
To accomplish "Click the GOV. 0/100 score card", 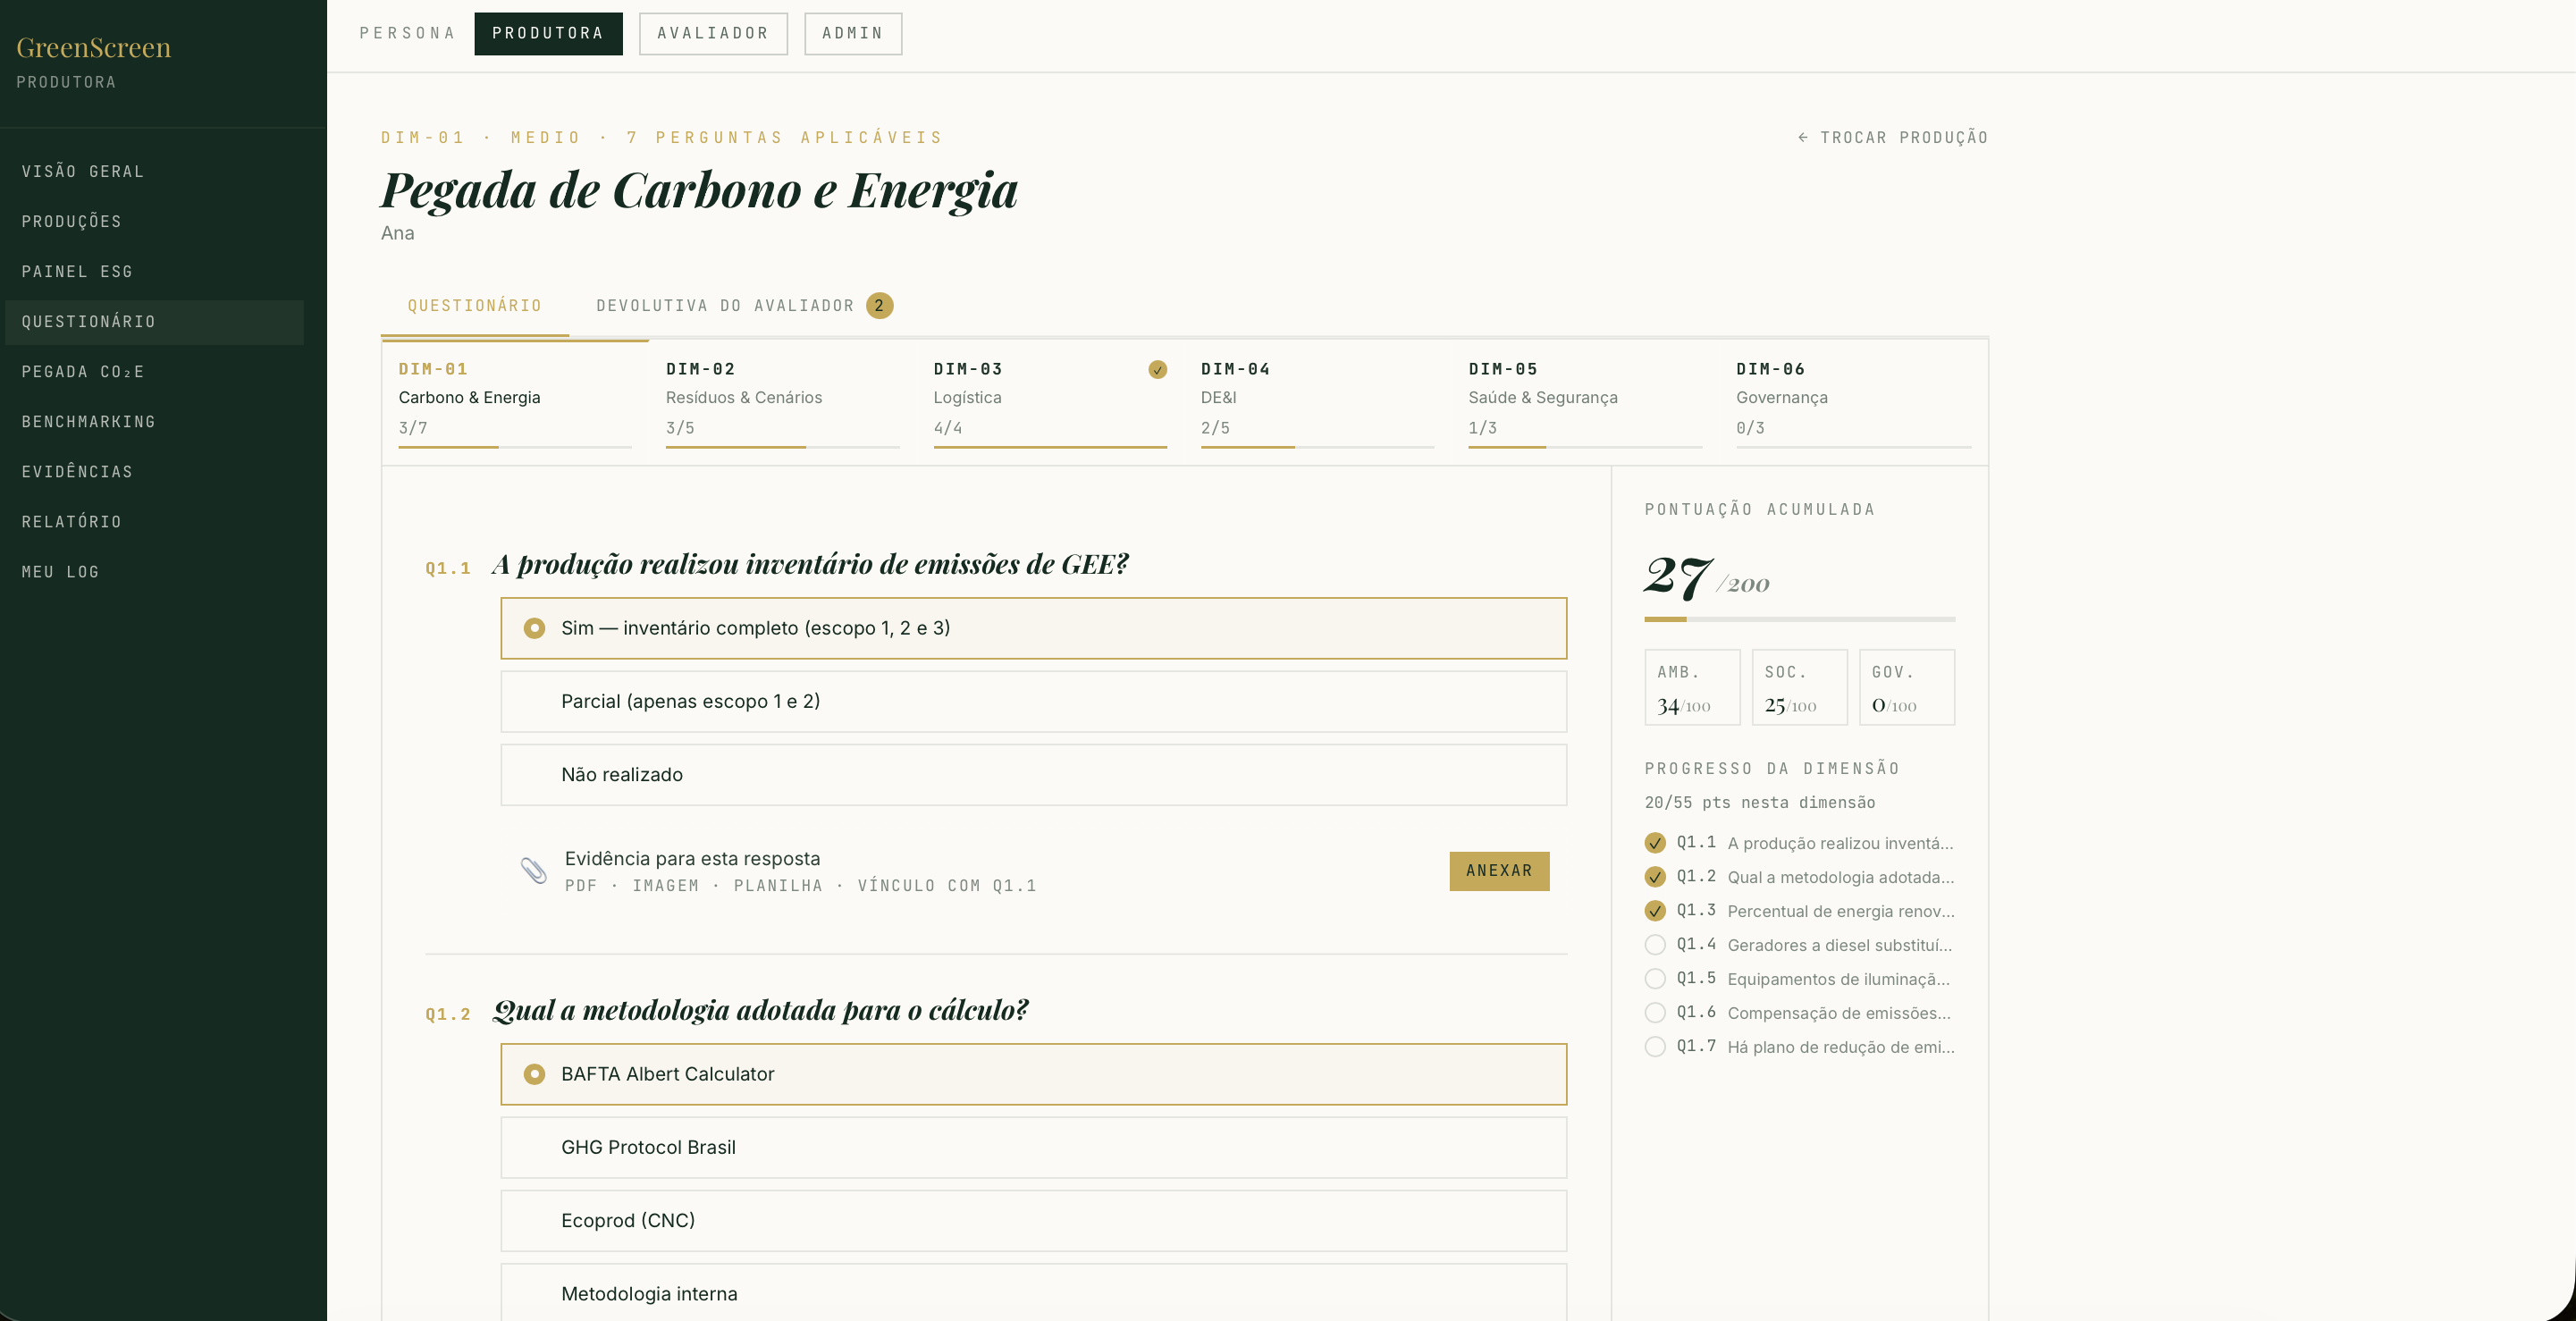I will click(x=1907, y=688).
